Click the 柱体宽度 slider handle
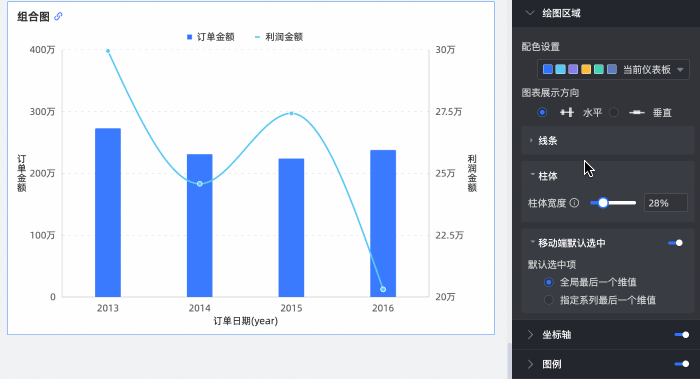The height and width of the screenshot is (379, 700). pos(603,203)
